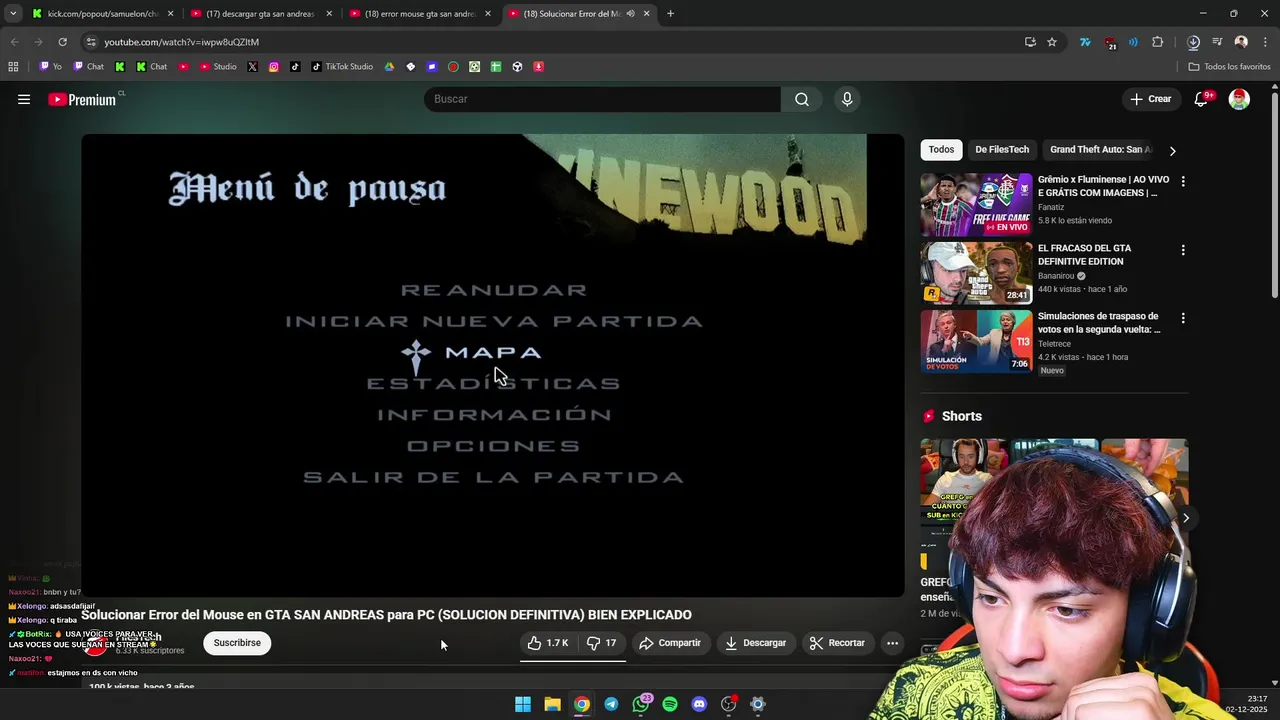The height and width of the screenshot is (720, 1280).
Task: Open options for Simulaciones de traspaso video
Action: point(1183,318)
